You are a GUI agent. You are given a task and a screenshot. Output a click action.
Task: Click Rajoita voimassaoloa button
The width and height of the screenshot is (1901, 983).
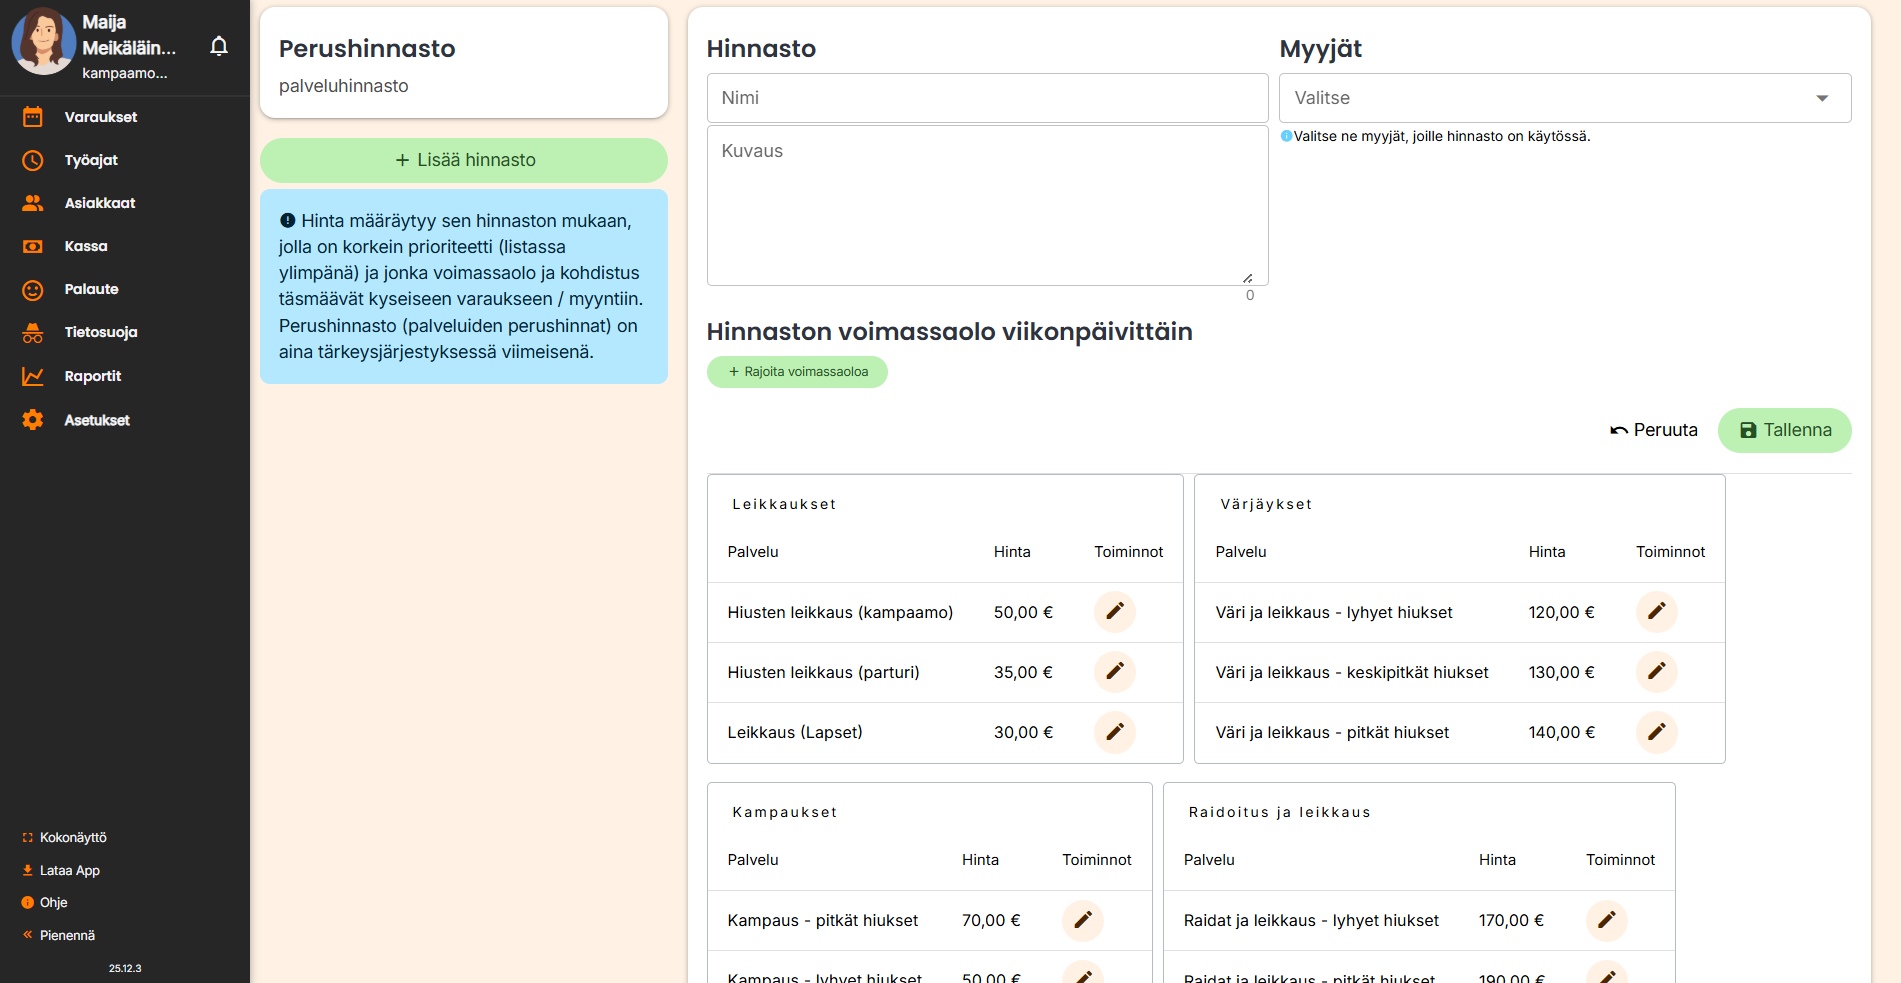[797, 372]
